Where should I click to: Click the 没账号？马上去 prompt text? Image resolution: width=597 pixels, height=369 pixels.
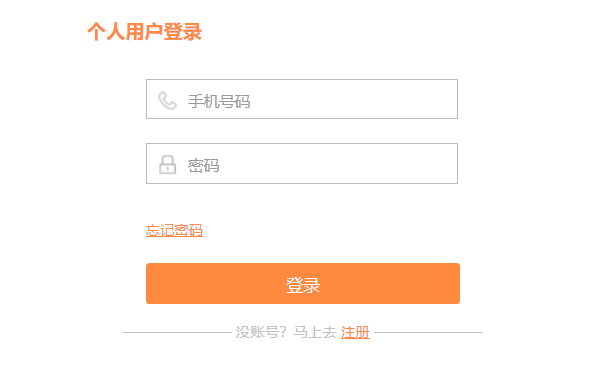(286, 332)
